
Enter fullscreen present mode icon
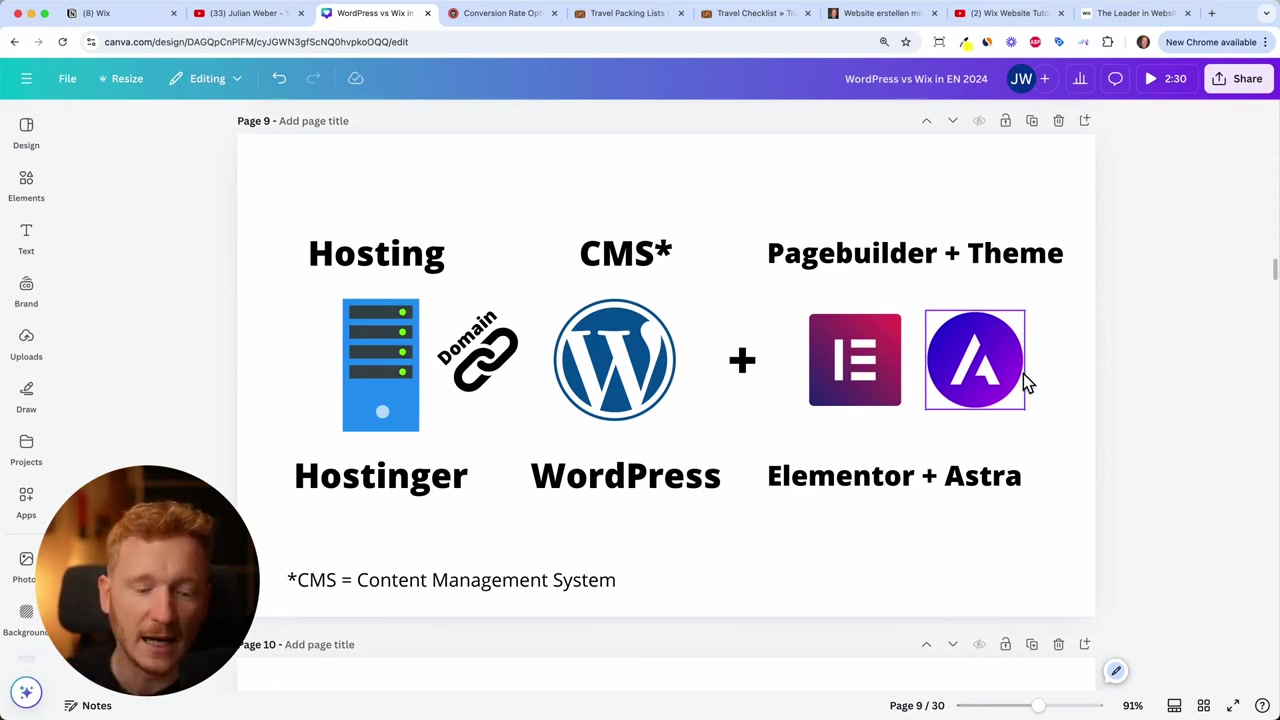pos(1233,706)
